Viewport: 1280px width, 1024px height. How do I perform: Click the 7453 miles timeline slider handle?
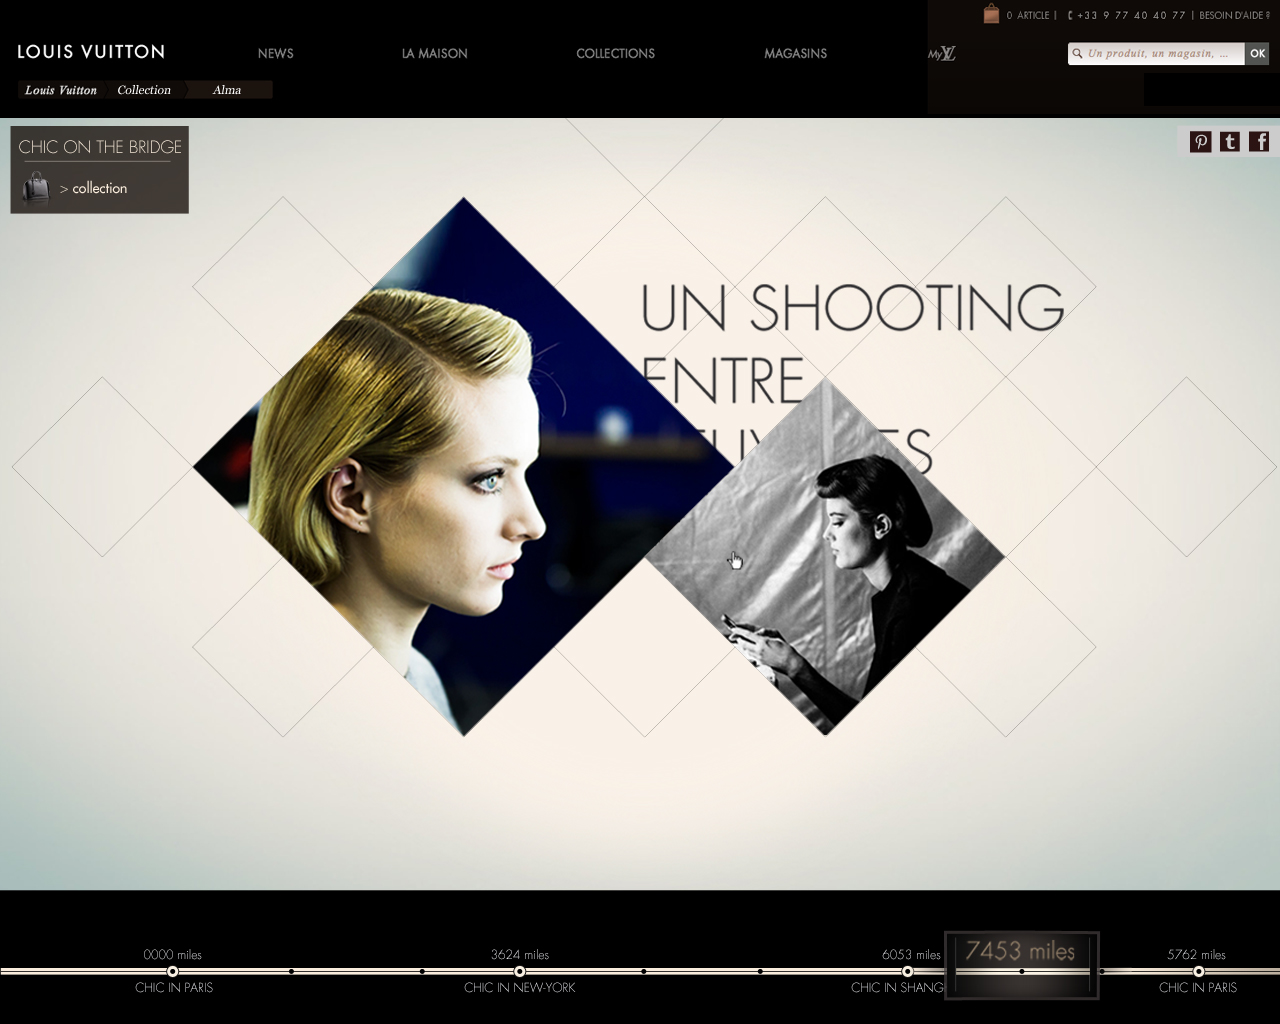pyautogui.click(x=1021, y=966)
